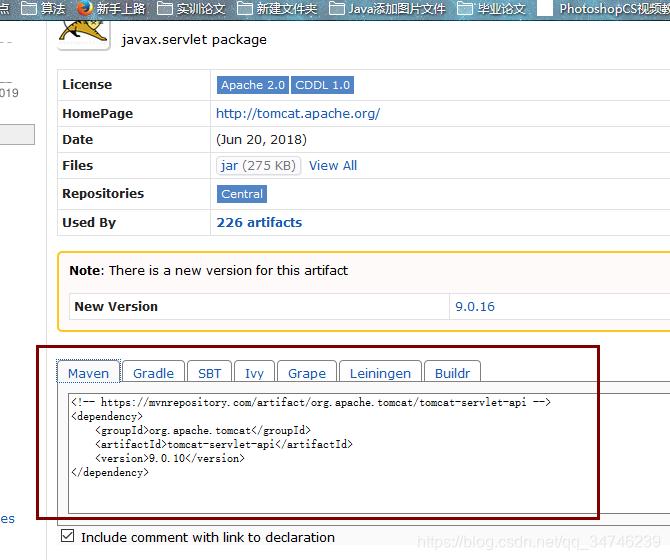Open the Java添加图片文件 bookmark folder
Image resolution: width=670 pixels, height=560 pixels.
click(x=387, y=8)
